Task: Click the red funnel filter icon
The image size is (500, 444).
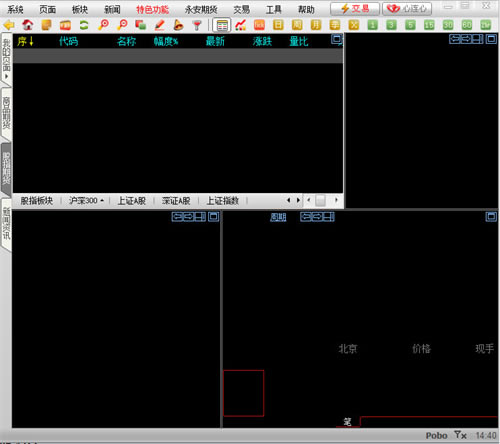Action: coord(197,25)
